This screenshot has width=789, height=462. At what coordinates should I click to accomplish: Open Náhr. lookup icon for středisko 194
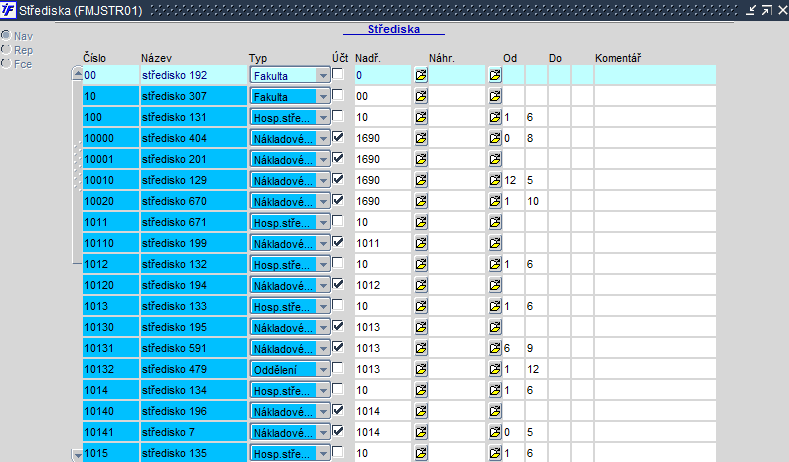(x=495, y=285)
